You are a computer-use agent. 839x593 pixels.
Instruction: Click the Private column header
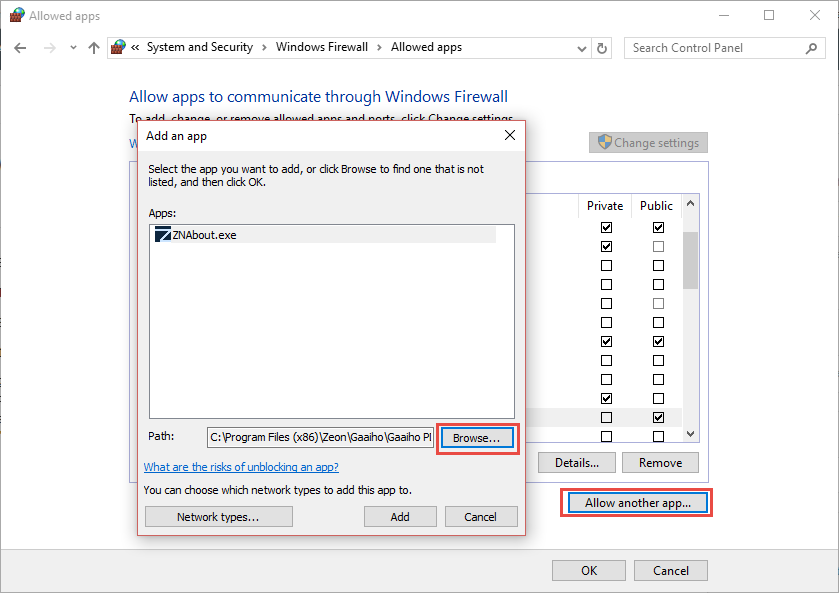pyautogui.click(x=605, y=206)
